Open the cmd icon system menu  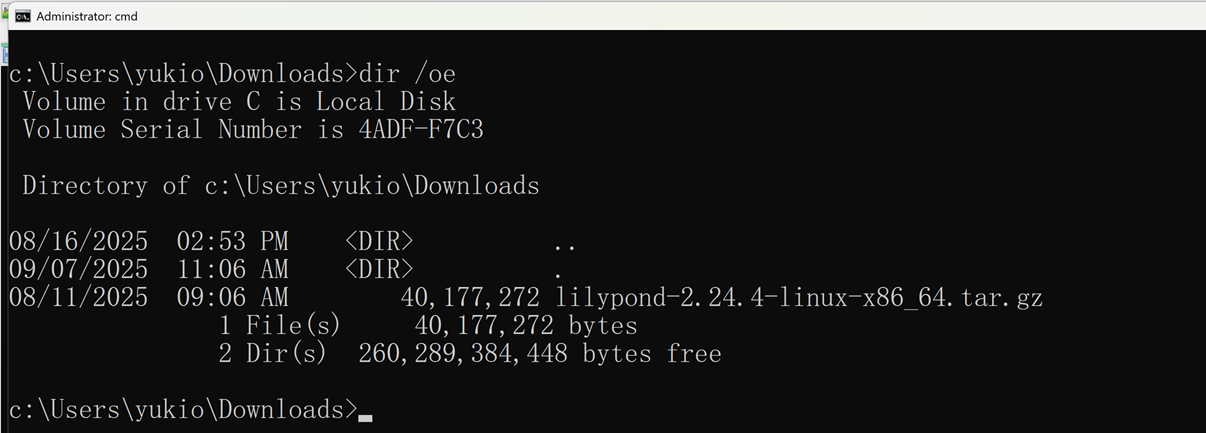[22, 16]
